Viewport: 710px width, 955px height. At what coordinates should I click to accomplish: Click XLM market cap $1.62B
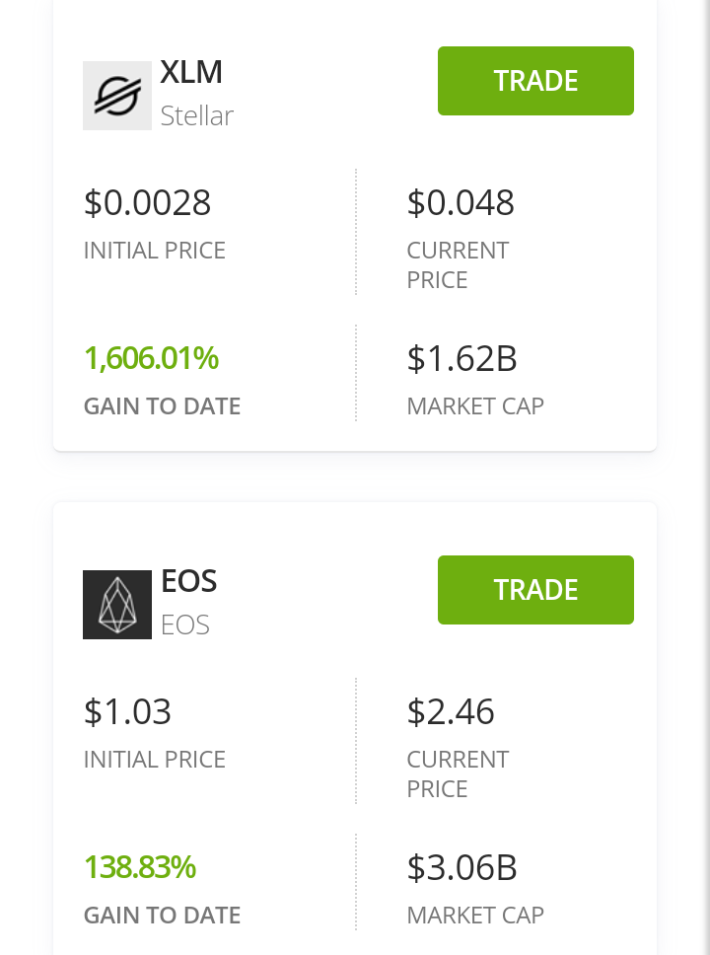point(462,359)
